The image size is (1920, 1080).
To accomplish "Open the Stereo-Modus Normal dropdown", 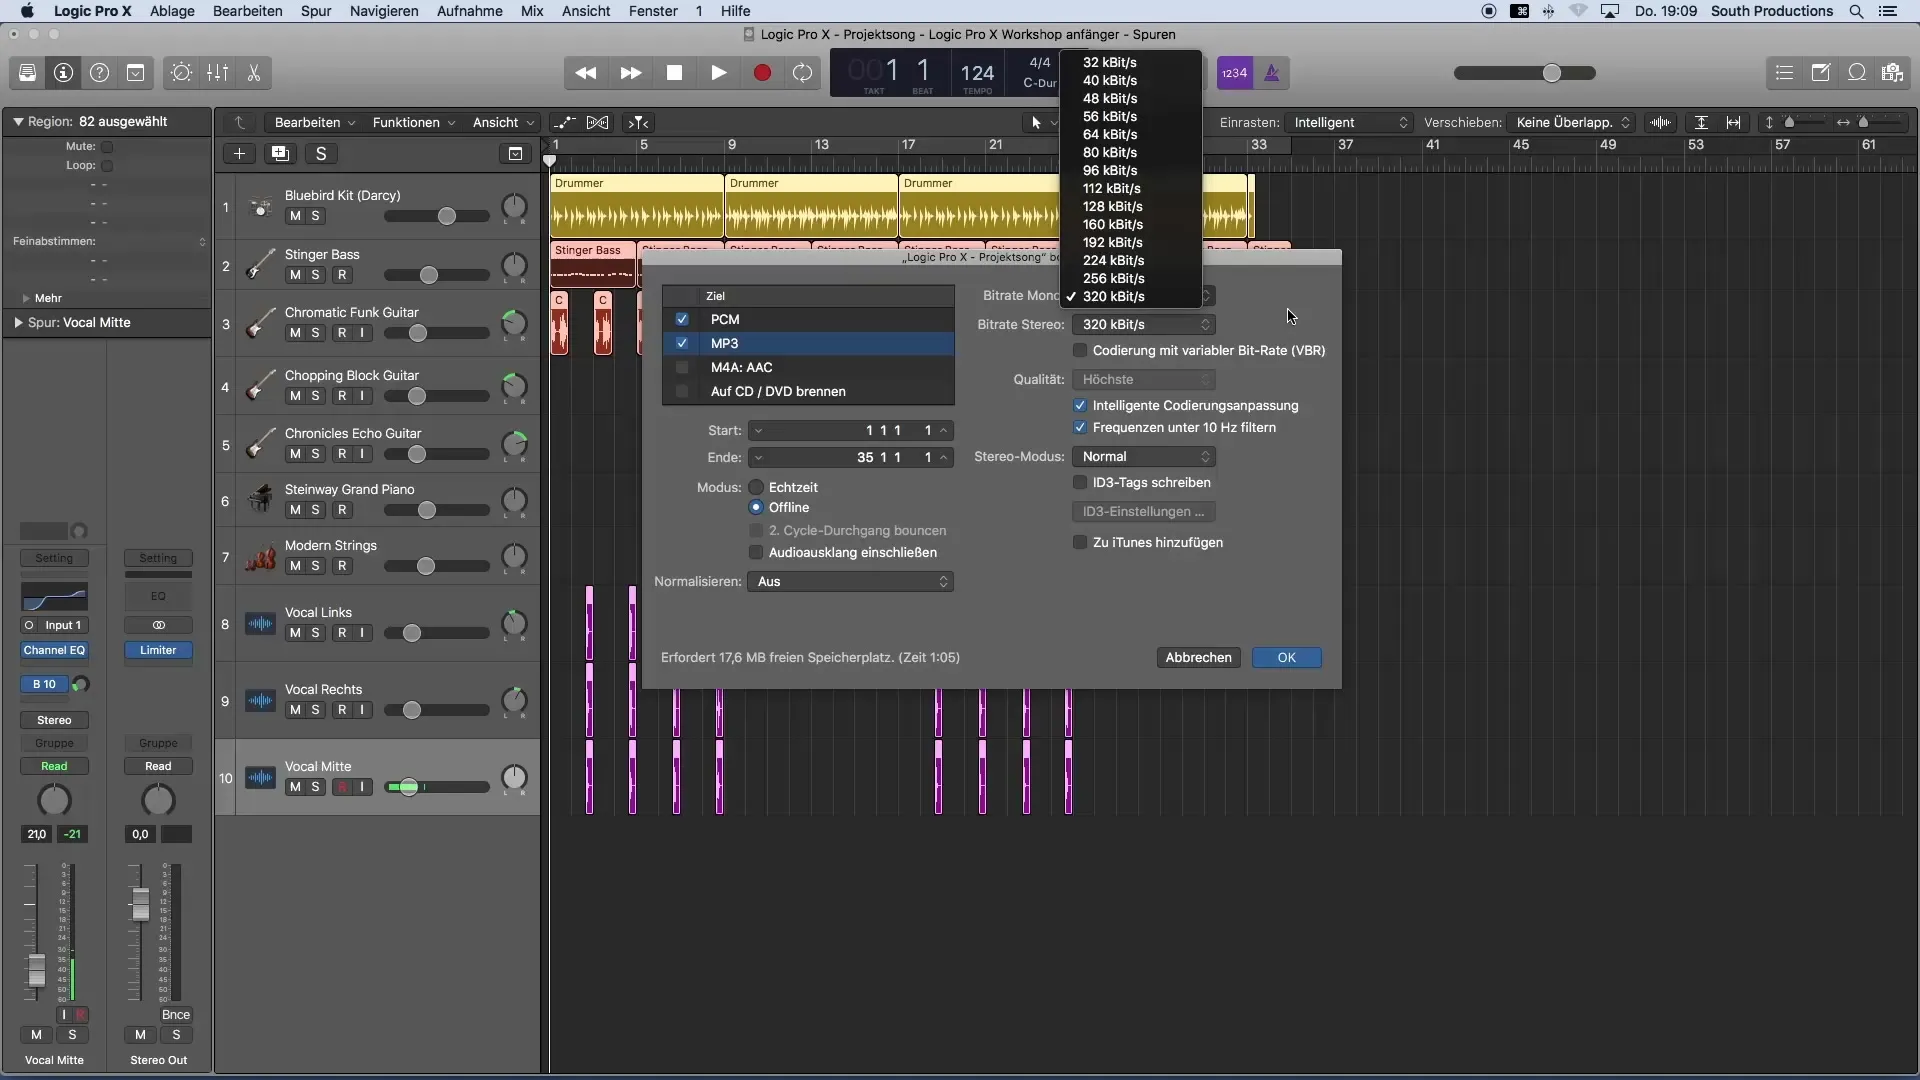I will pos(1143,457).
